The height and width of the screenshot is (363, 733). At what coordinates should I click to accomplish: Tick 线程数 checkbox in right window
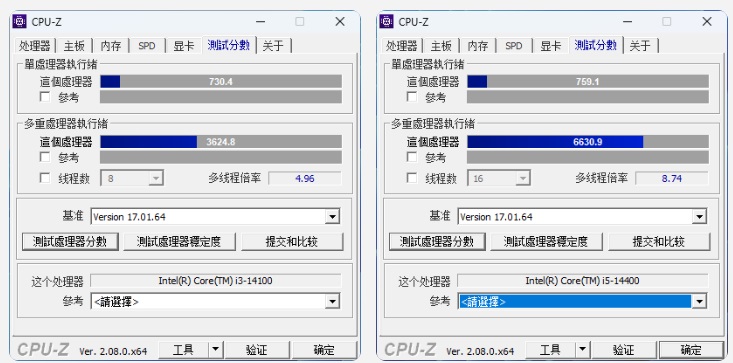[412, 178]
